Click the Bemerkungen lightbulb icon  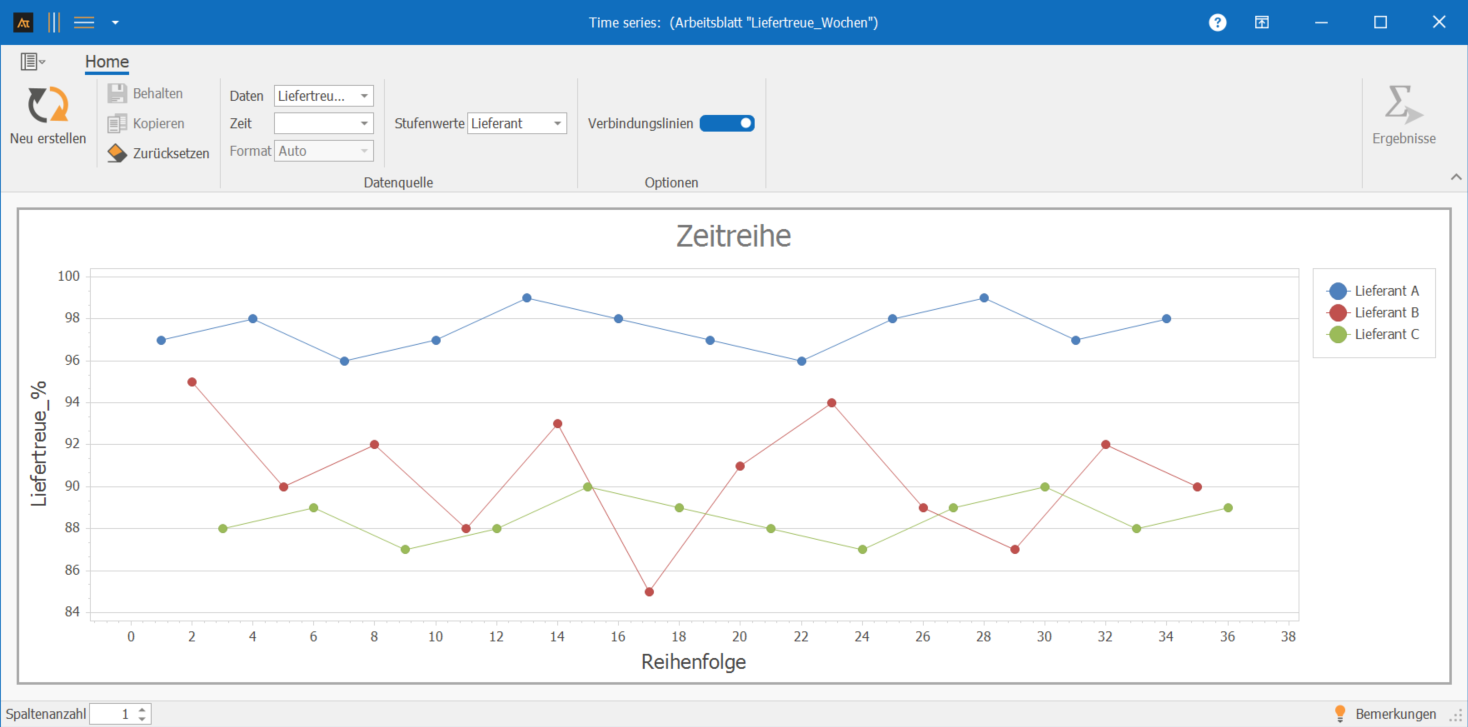[1340, 713]
